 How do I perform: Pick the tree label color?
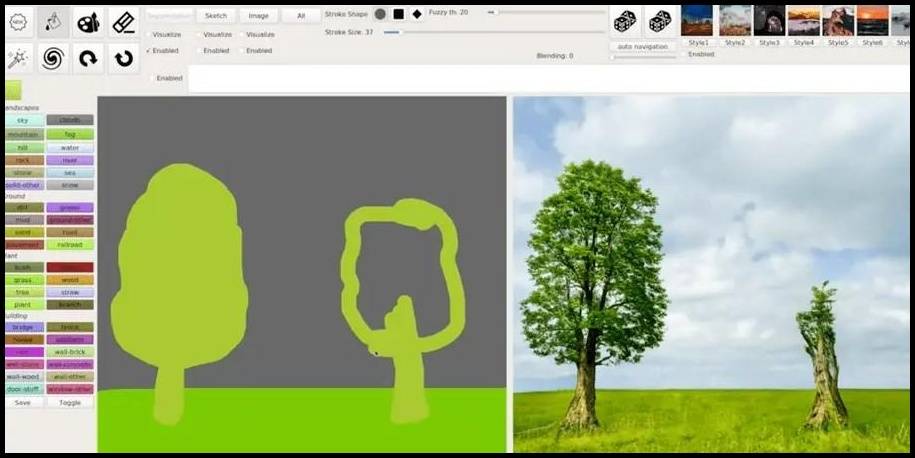pyautogui.click(x=23, y=292)
